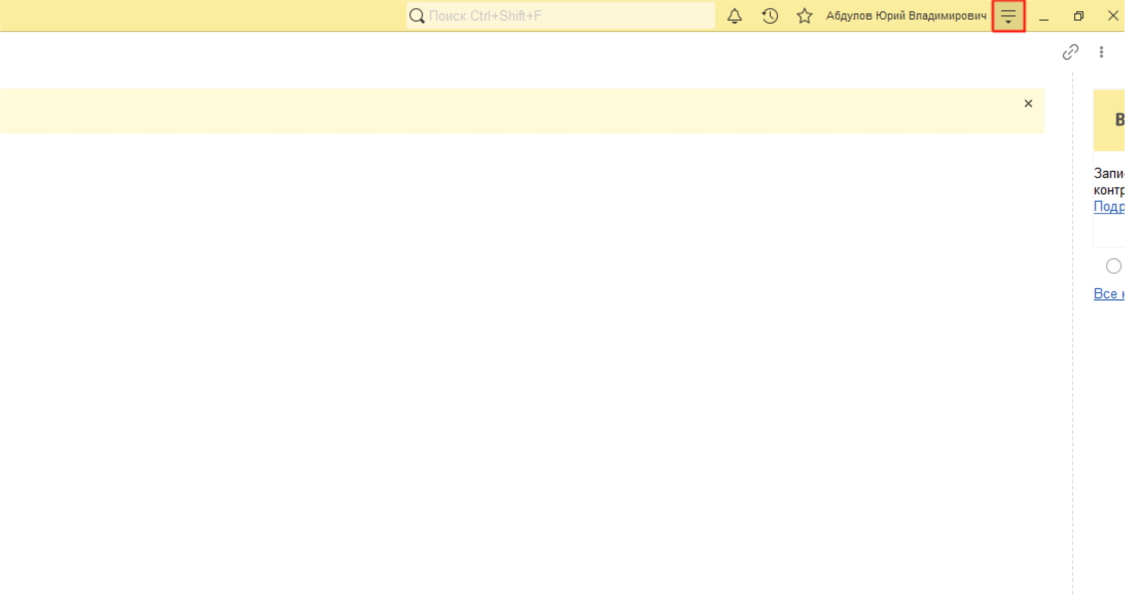The width and height of the screenshot is (1125, 600).
Task: Click the dashed vertical panel divider
Action: coord(1073,400)
